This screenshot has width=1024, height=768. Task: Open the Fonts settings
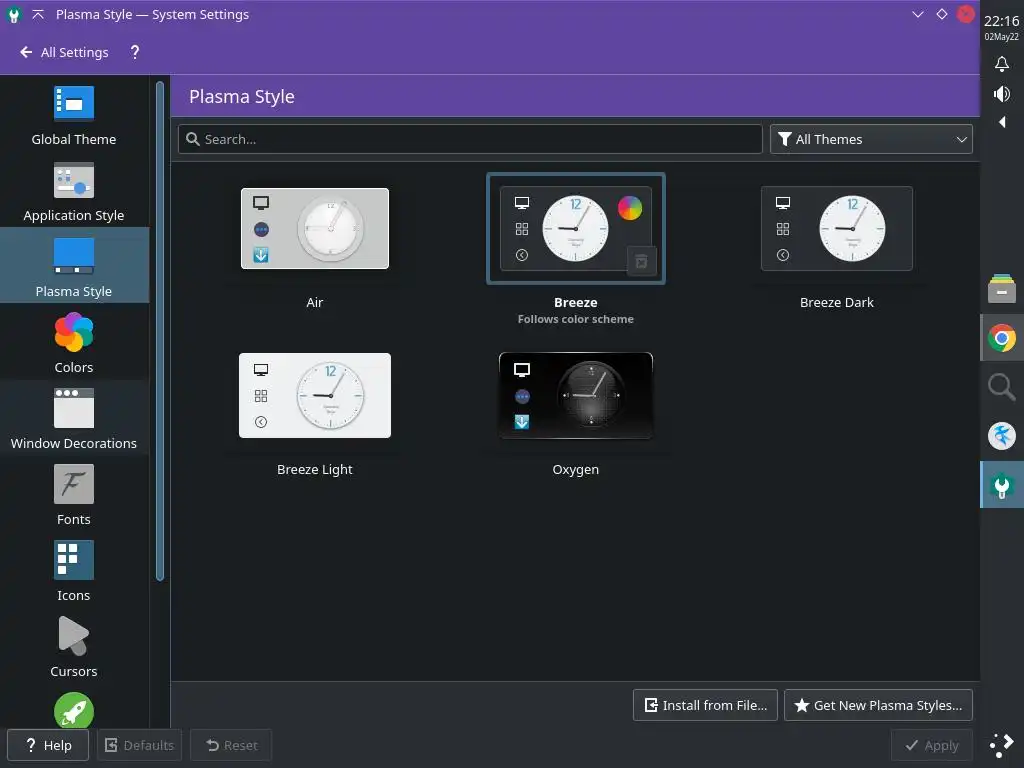tap(74, 494)
